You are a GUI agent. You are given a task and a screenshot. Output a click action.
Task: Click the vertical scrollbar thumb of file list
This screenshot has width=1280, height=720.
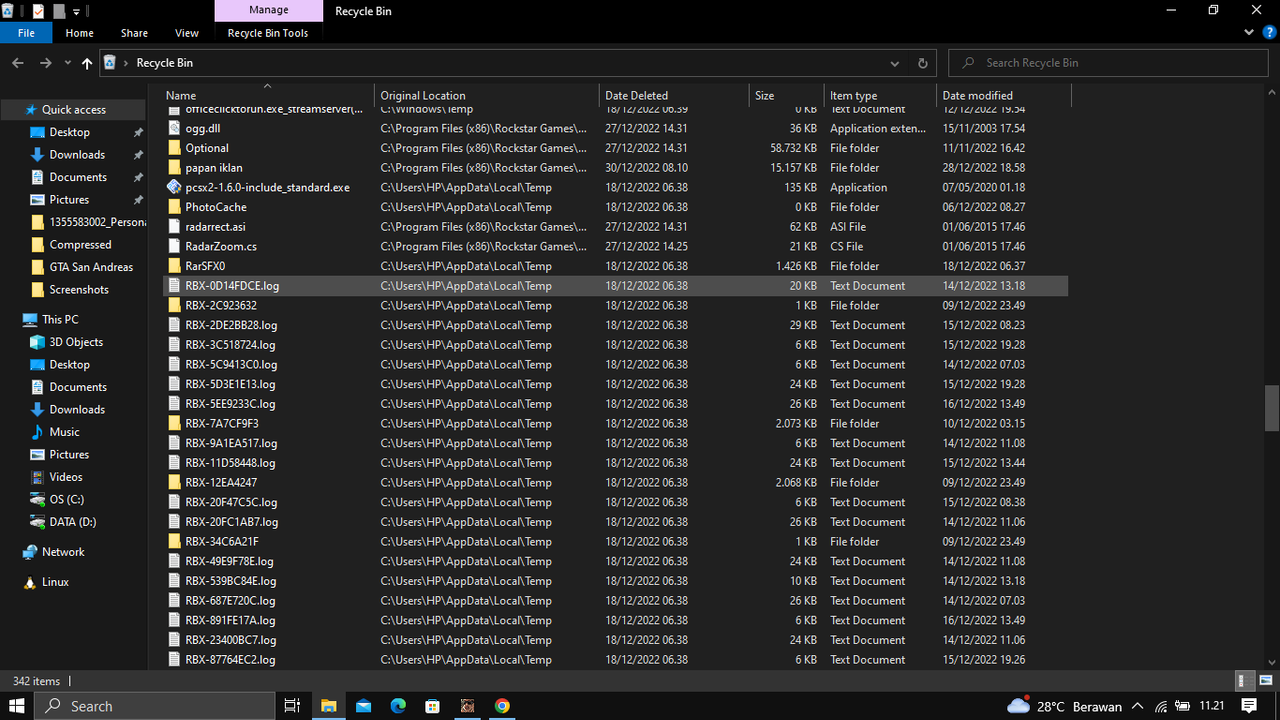coord(1272,408)
